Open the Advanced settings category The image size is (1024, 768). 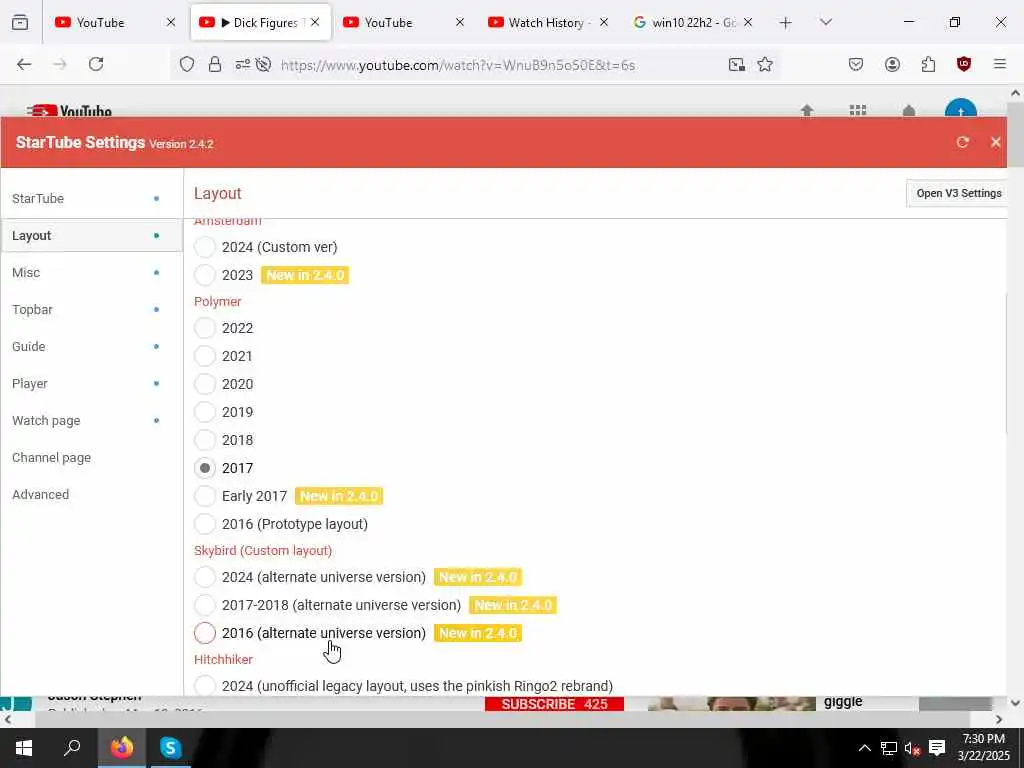click(x=91, y=495)
